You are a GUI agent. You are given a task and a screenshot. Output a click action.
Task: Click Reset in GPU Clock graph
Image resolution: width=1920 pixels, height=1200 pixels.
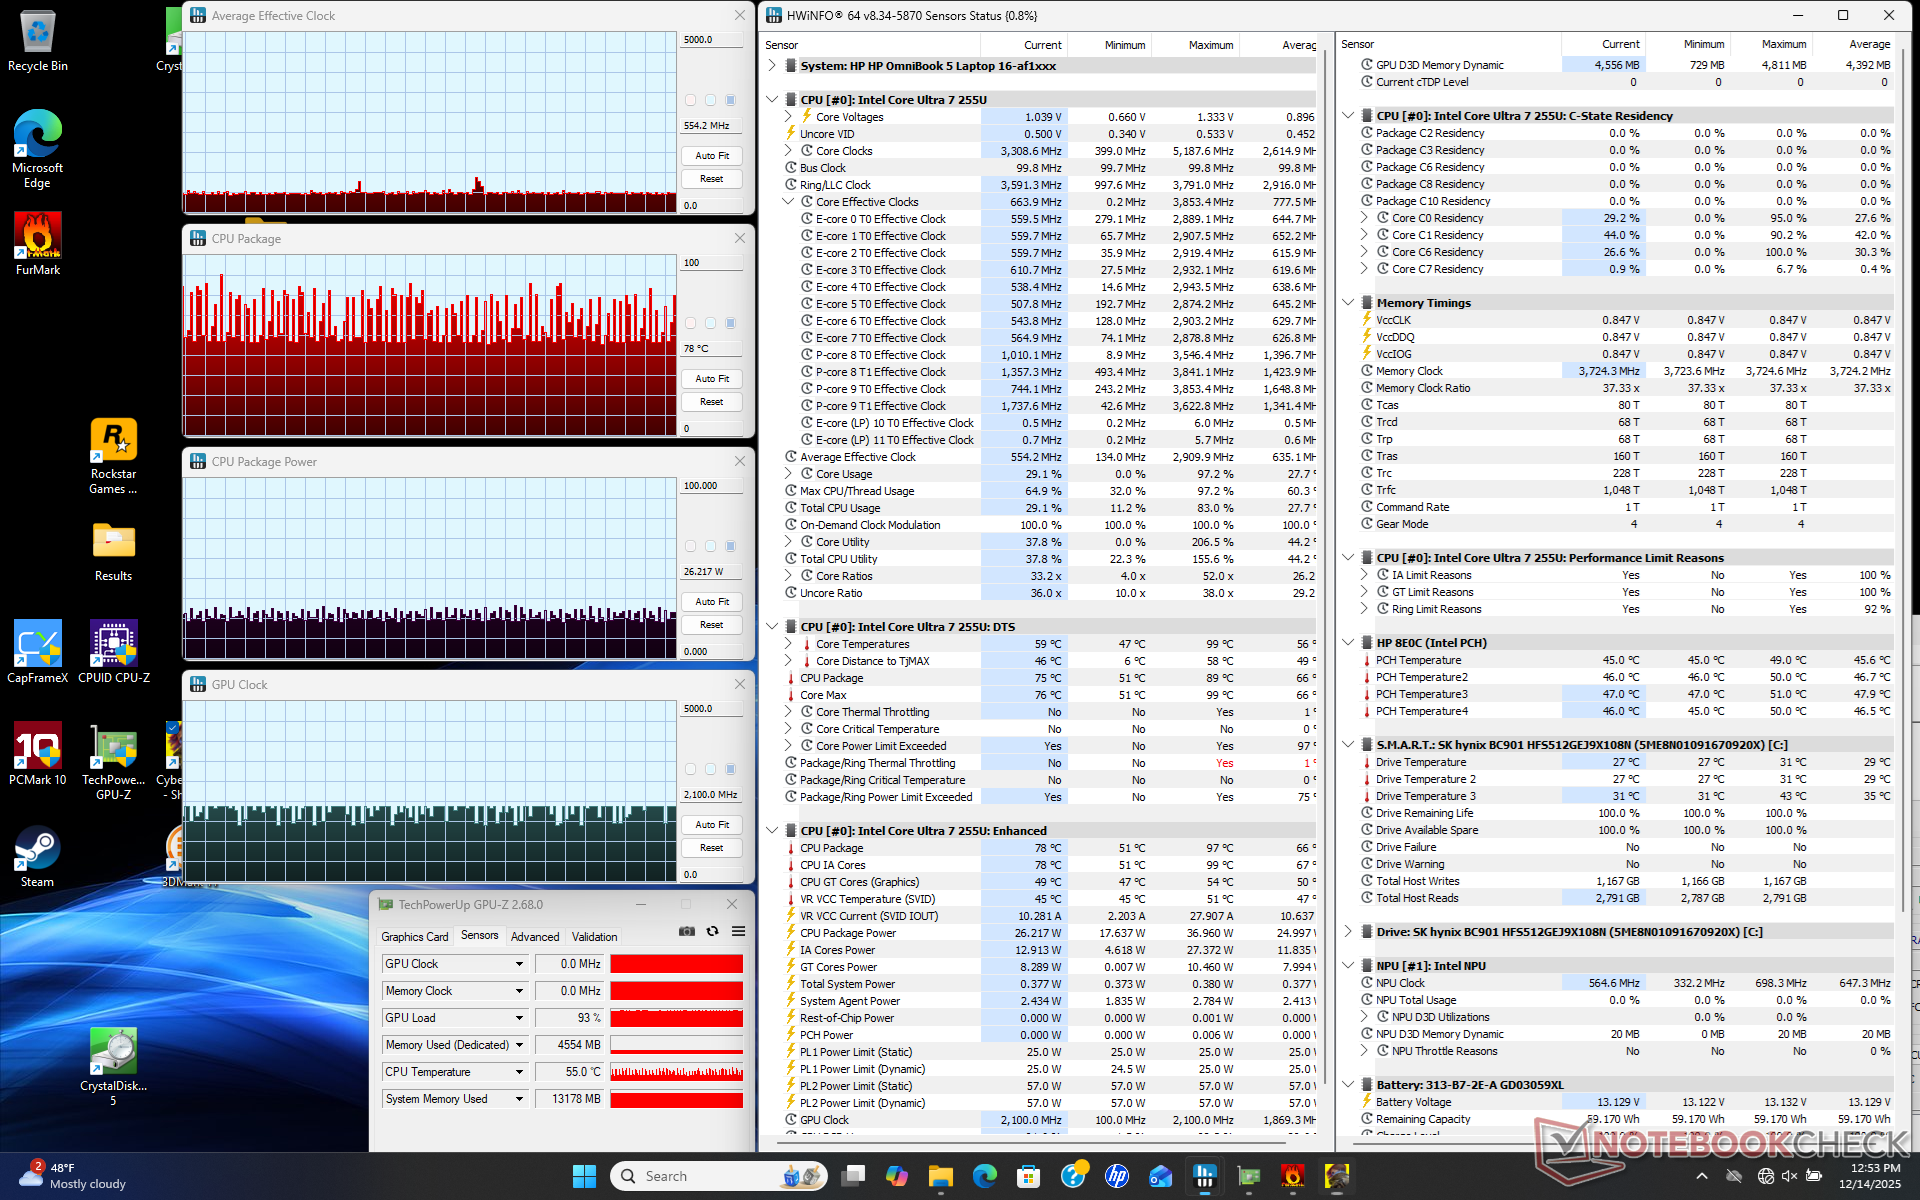coord(712,848)
